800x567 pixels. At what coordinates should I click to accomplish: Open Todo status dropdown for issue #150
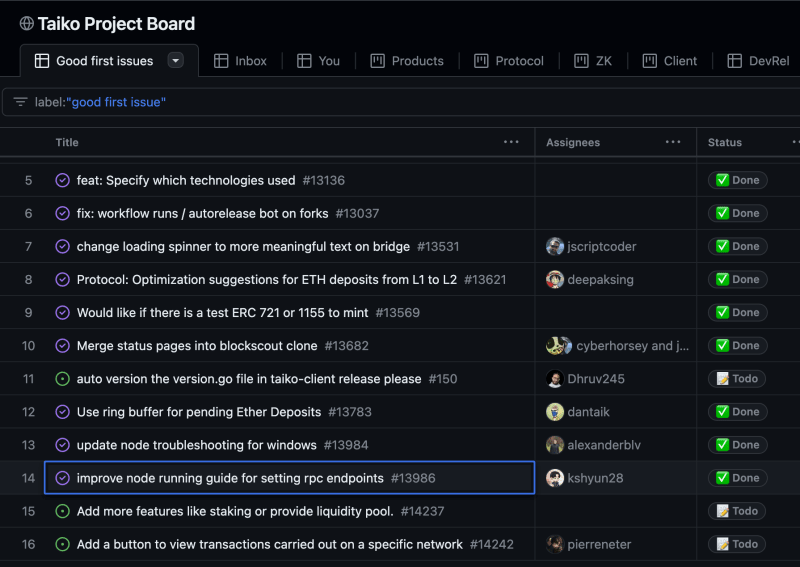(x=737, y=379)
